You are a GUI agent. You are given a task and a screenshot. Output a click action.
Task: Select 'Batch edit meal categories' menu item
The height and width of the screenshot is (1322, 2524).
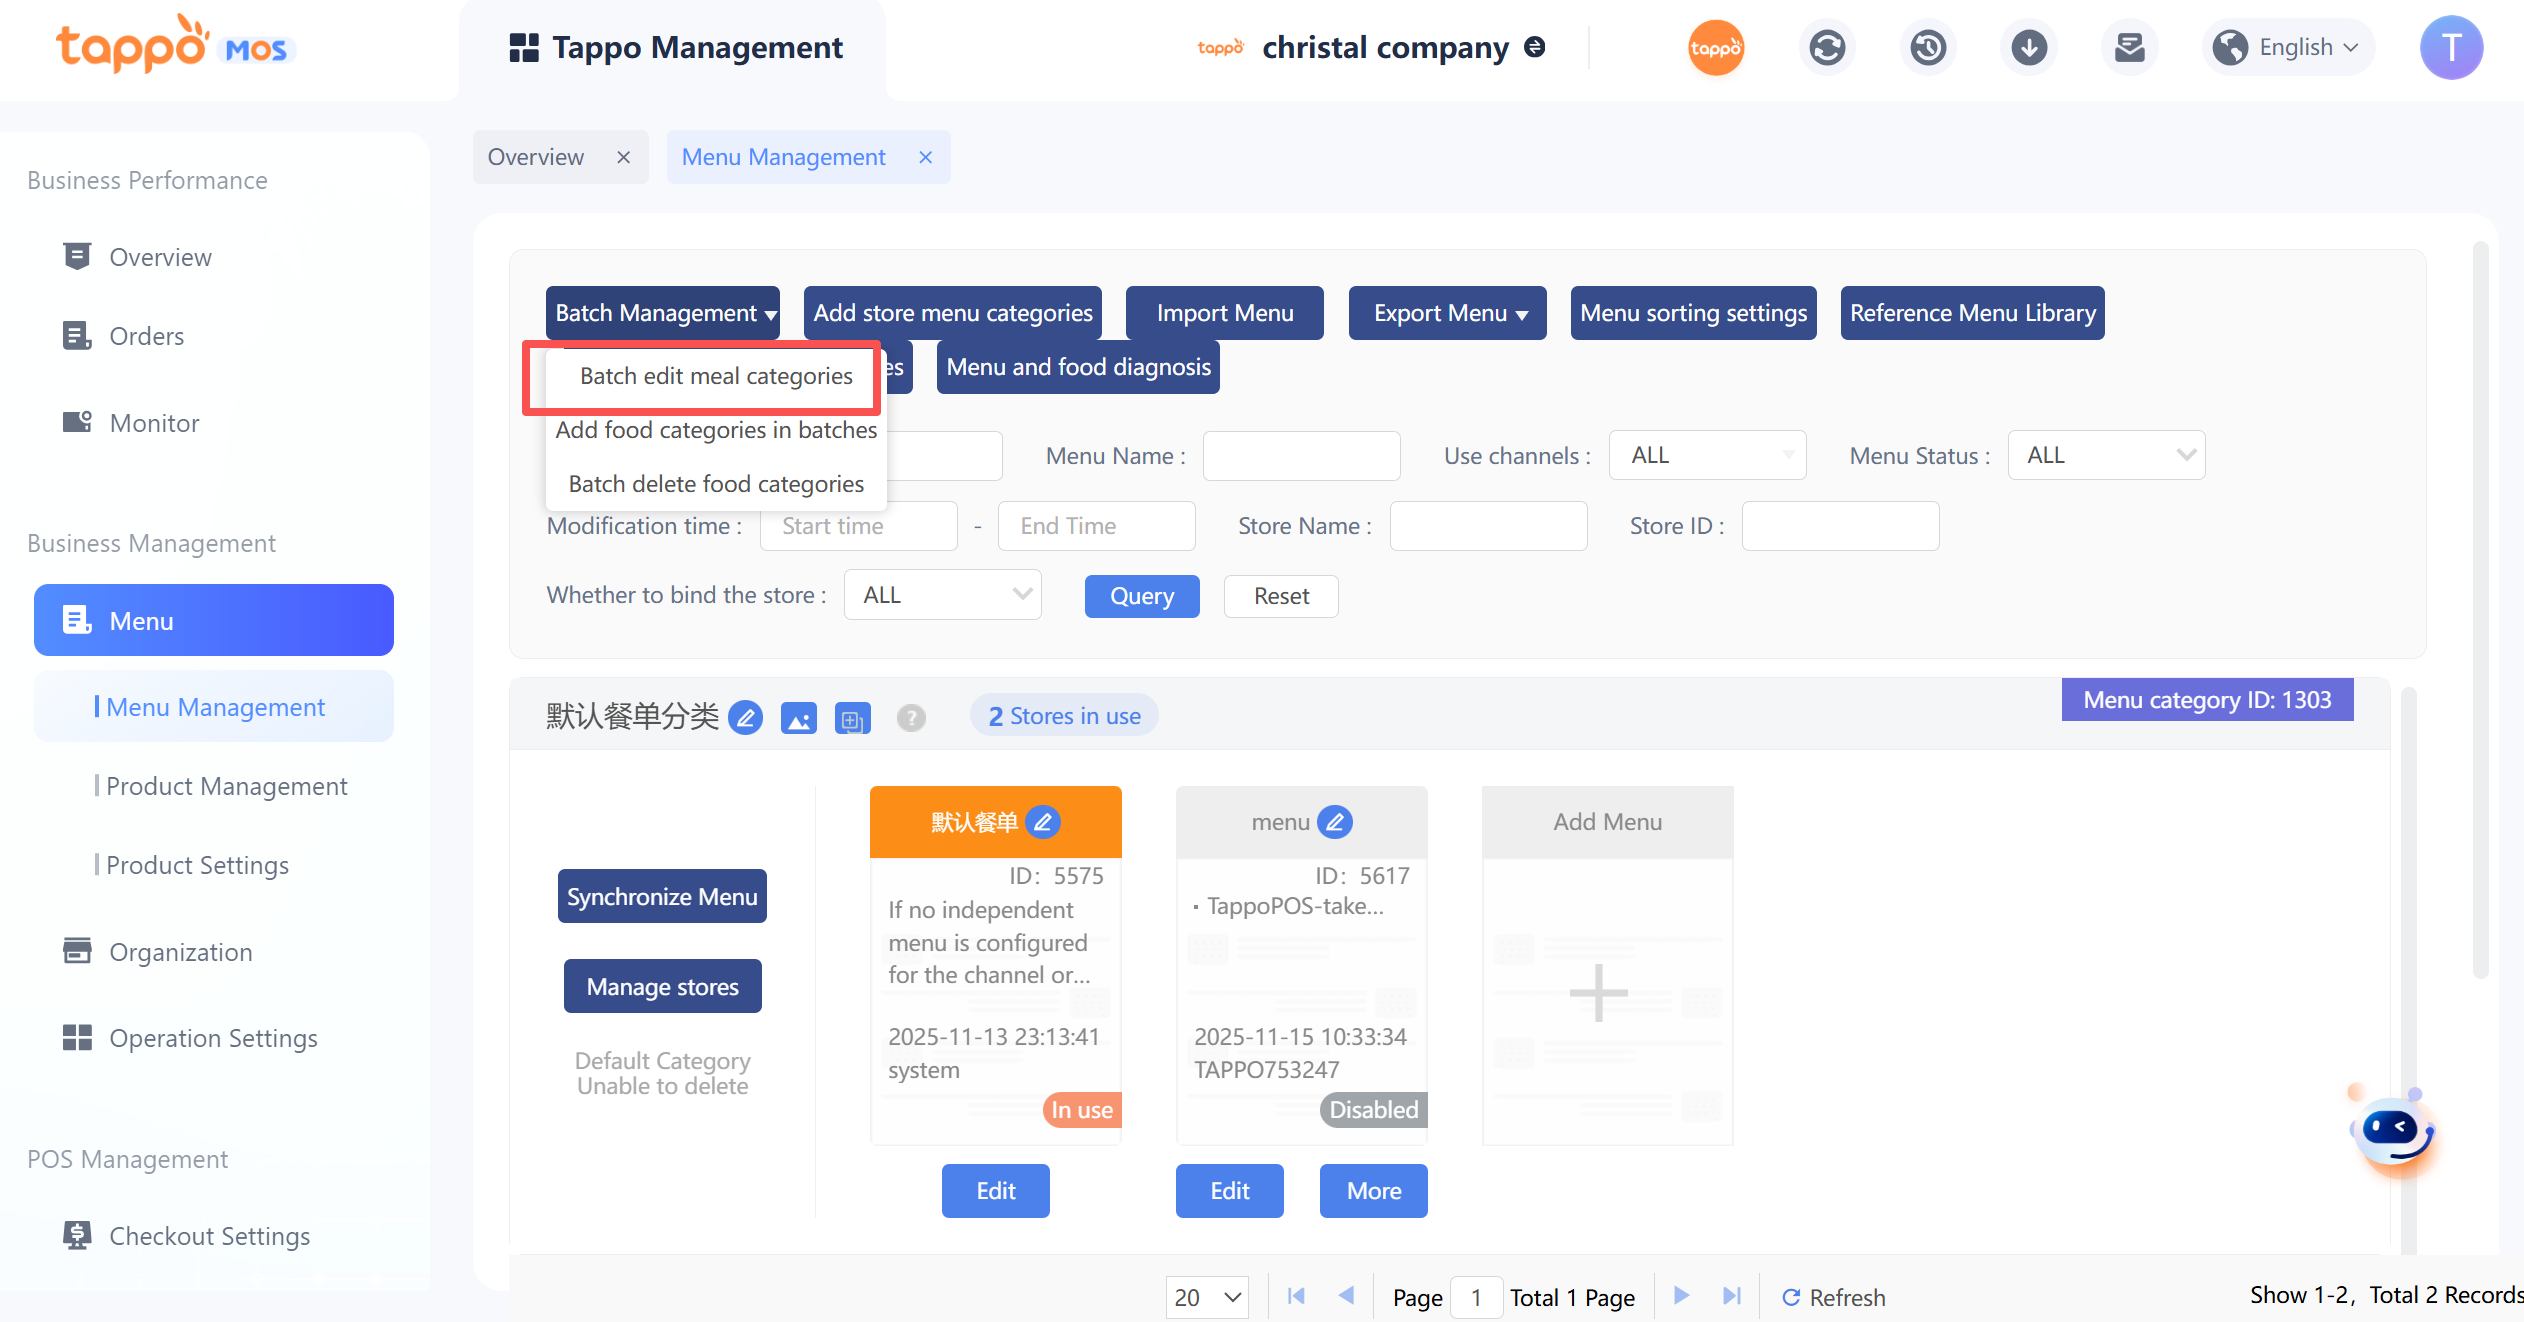click(x=716, y=376)
